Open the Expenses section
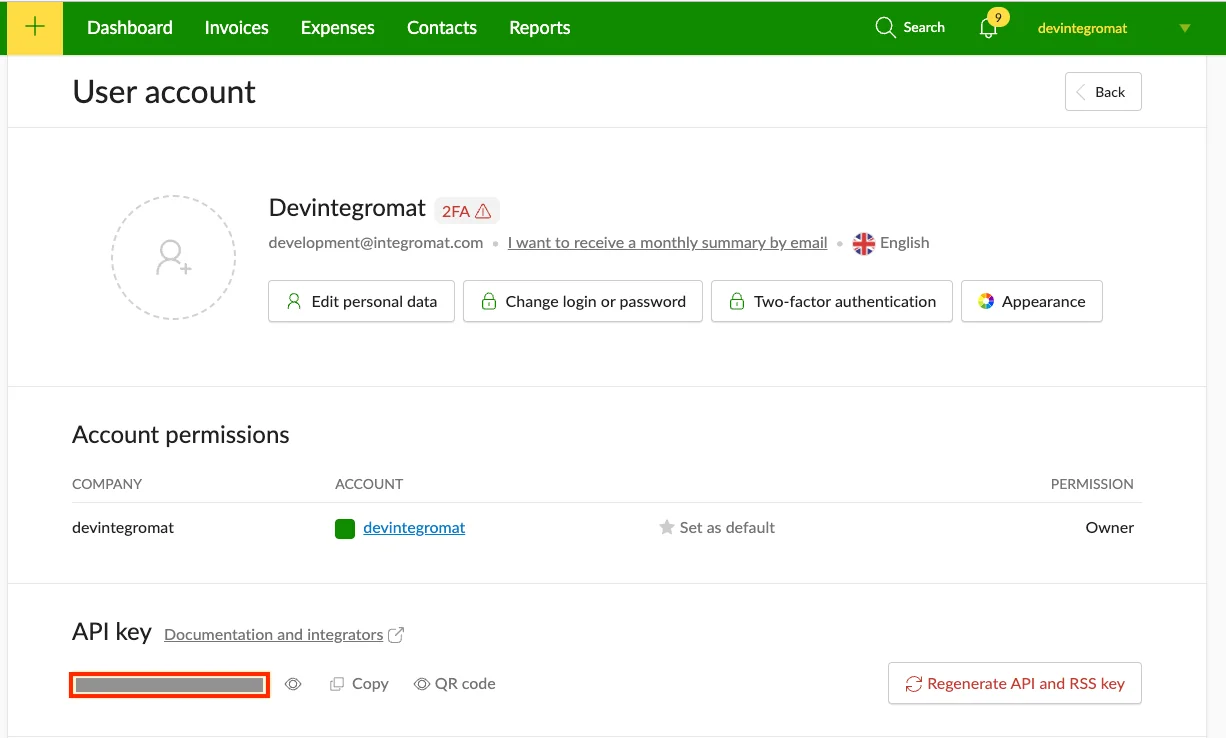1226x738 pixels. pos(337,28)
